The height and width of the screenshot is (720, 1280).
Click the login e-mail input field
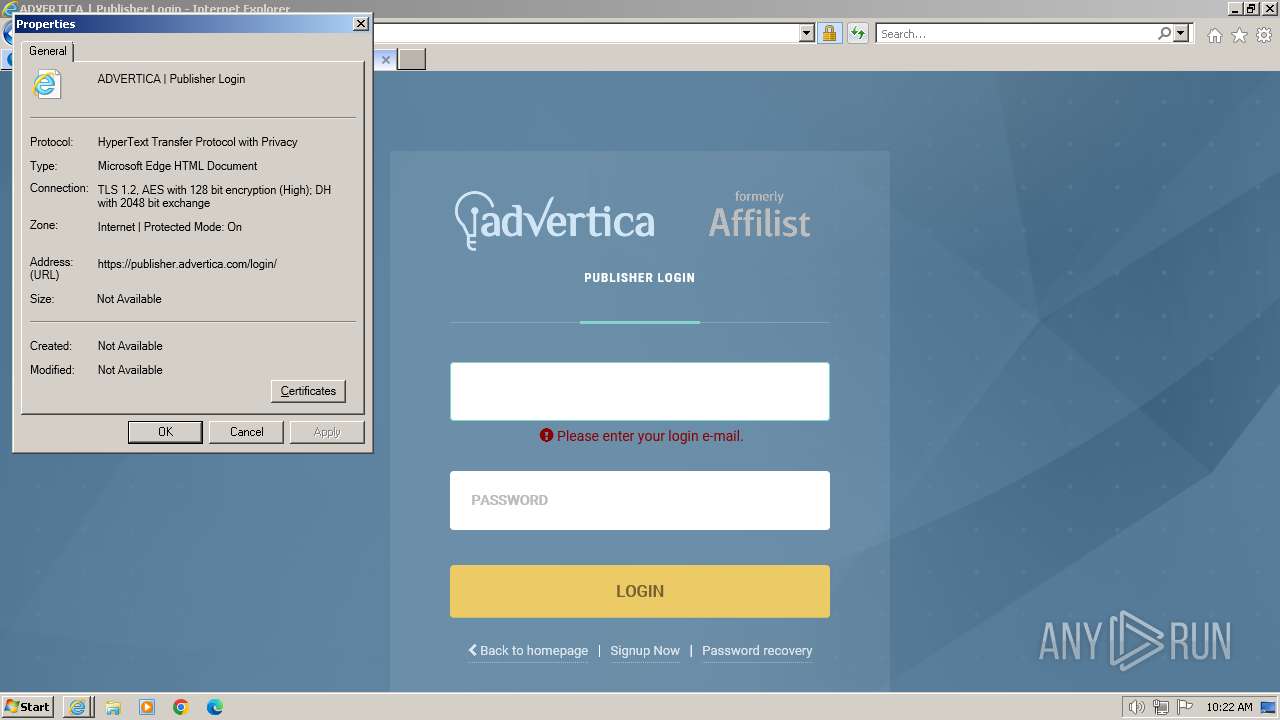point(640,391)
